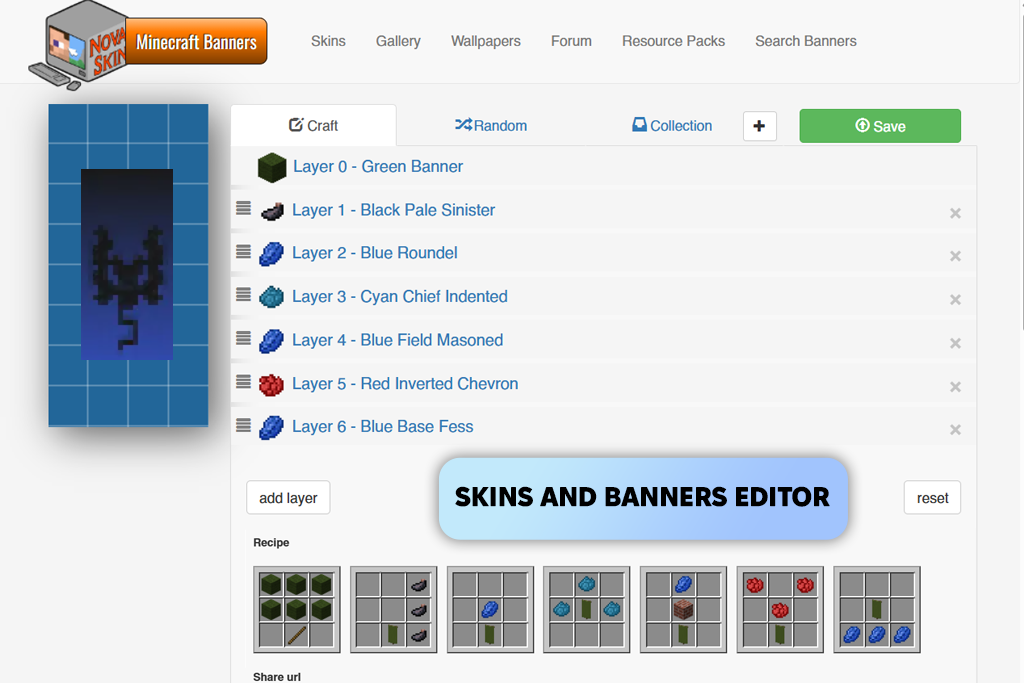Click the blue dye icon of Layer 2
Image resolution: width=1024 pixels, height=683 pixels.
tap(272, 254)
